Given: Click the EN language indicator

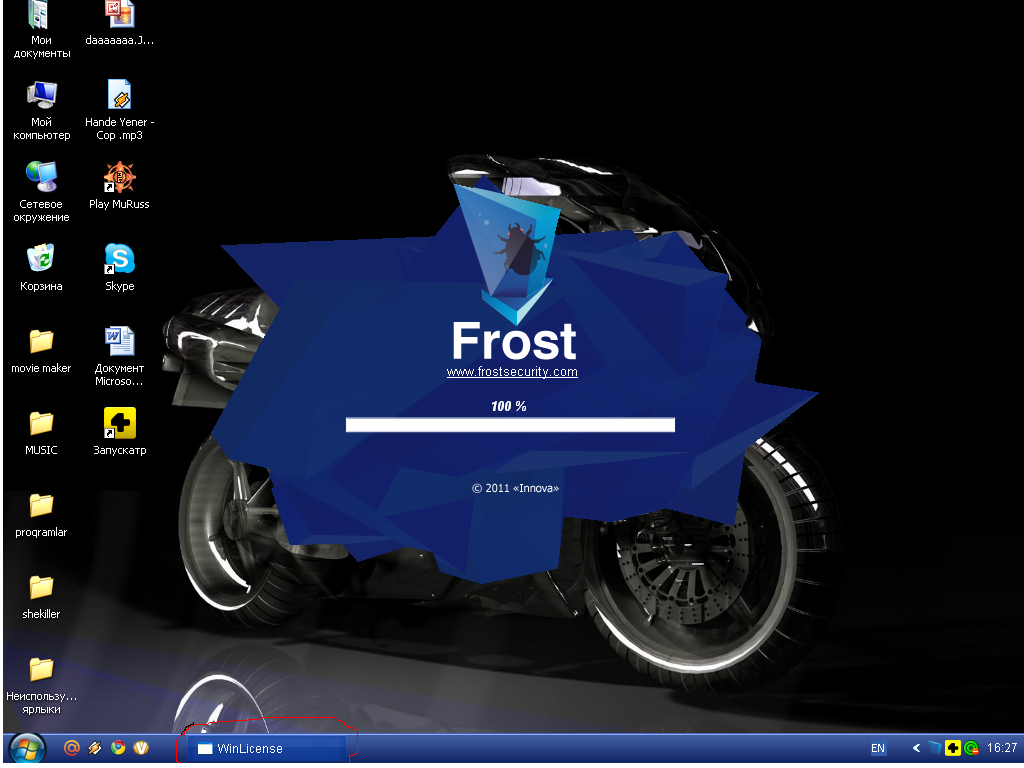Looking at the screenshot, I should point(878,748).
